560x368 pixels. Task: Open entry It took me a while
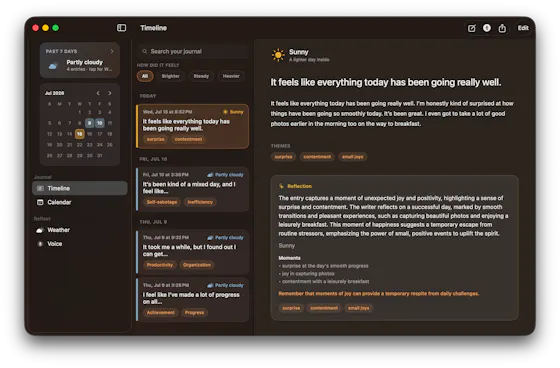192,252
